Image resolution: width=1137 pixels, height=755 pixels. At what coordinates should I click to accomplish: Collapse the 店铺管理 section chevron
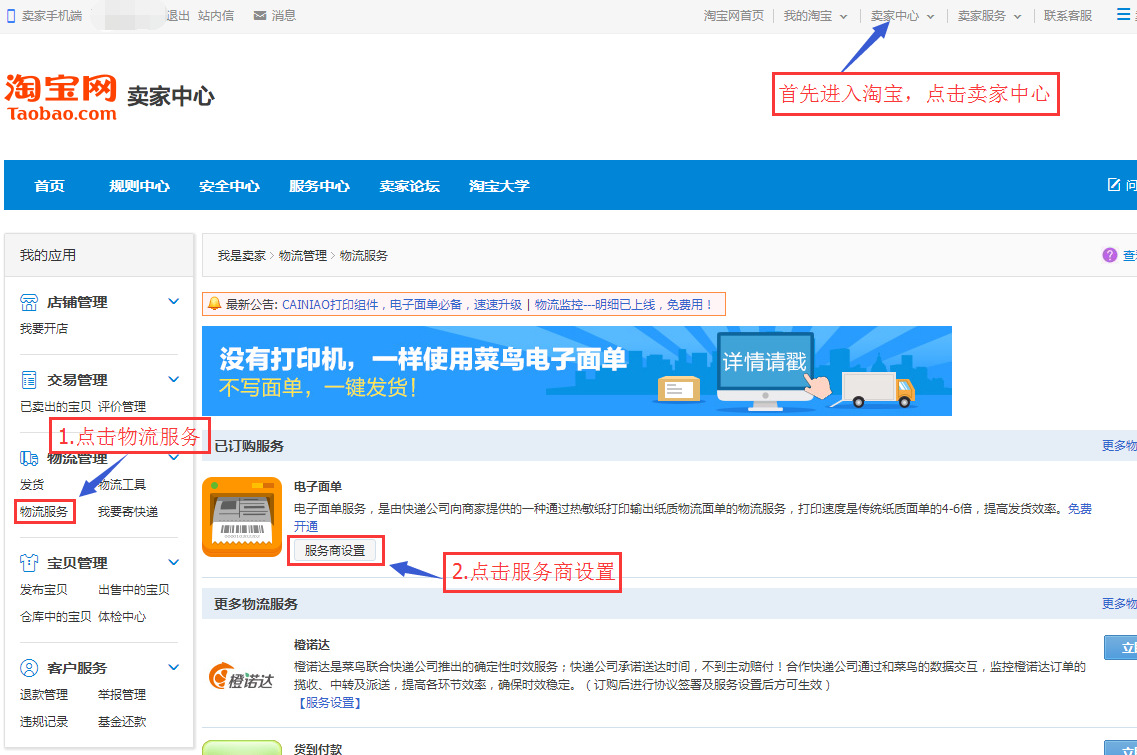click(173, 302)
